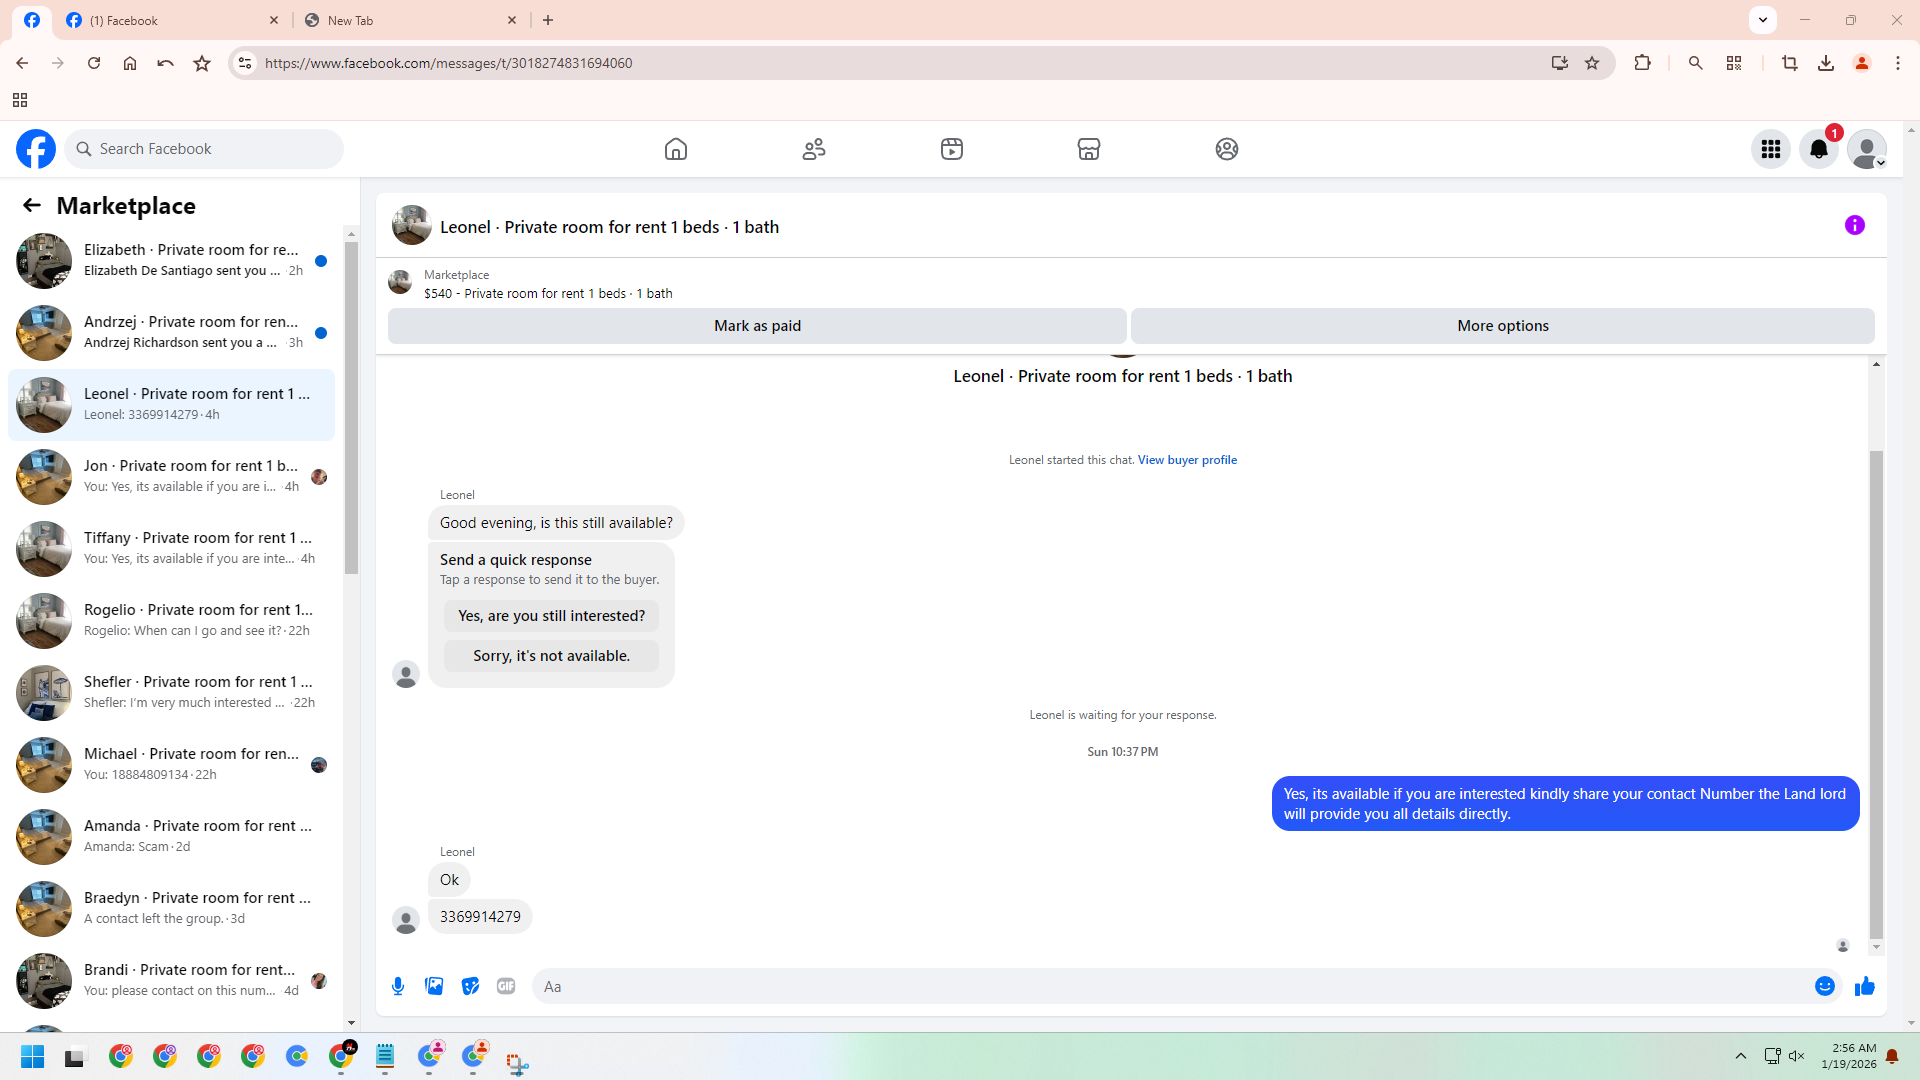1920x1080 pixels.
Task: Open Rogelio private room conversation
Action: coord(172,620)
